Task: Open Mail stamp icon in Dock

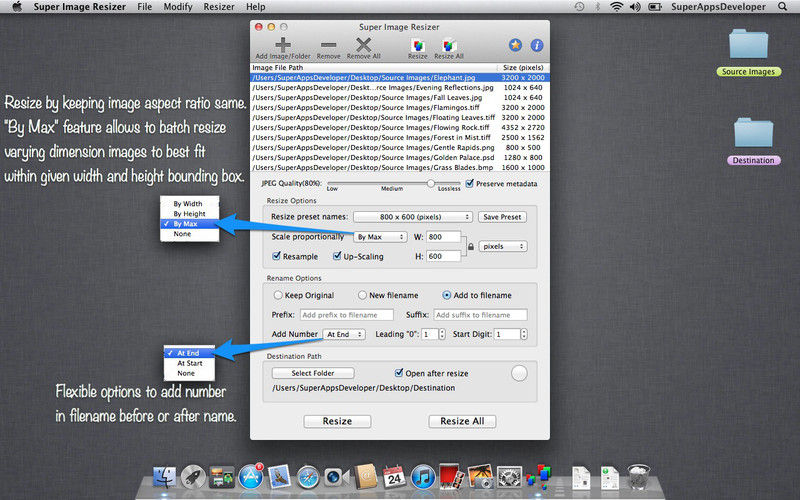Action: pyautogui.click(x=280, y=478)
